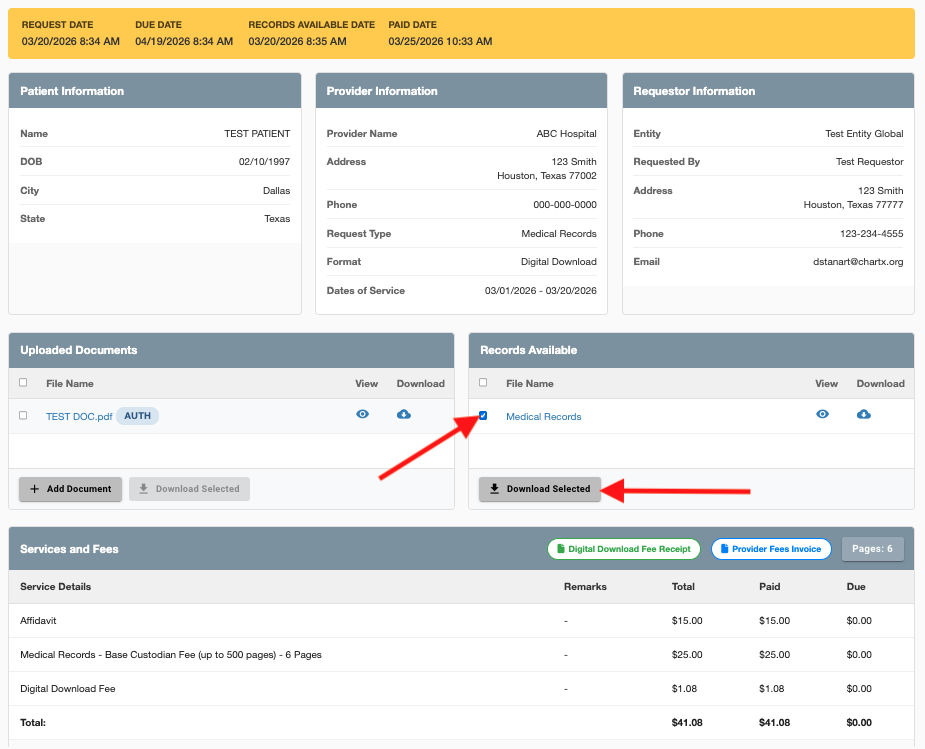Click the paid date 03/25/2026 10:33 AM
The height and width of the screenshot is (749, 925).
[x=440, y=41]
